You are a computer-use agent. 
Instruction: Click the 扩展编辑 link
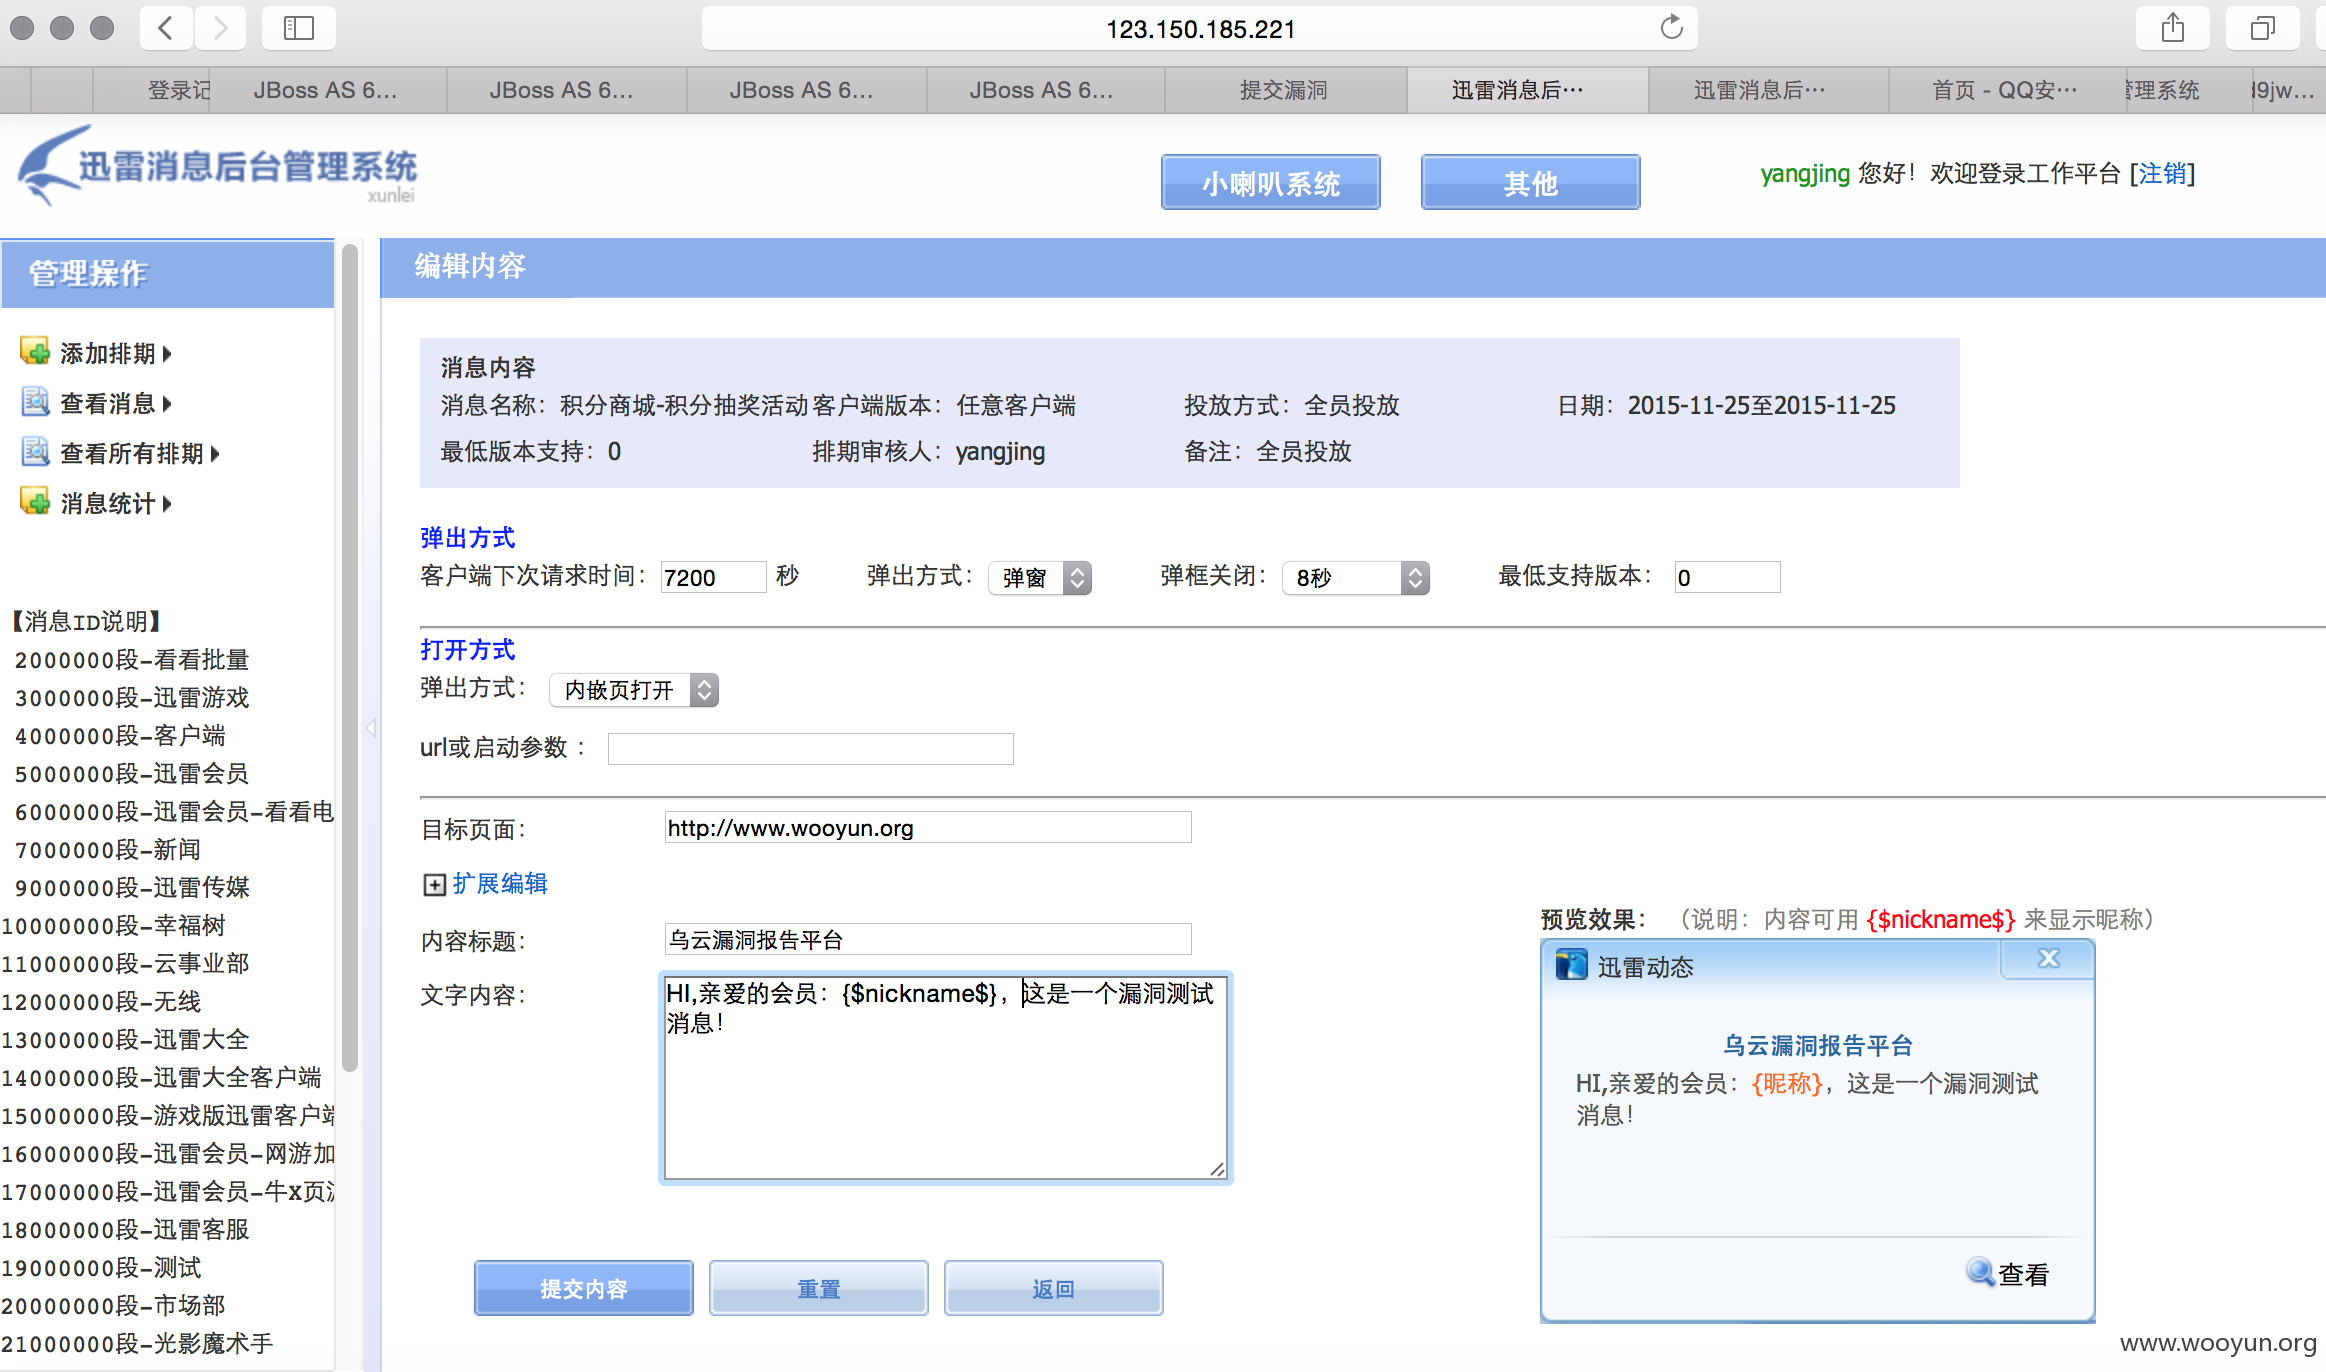pyautogui.click(x=500, y=884)
